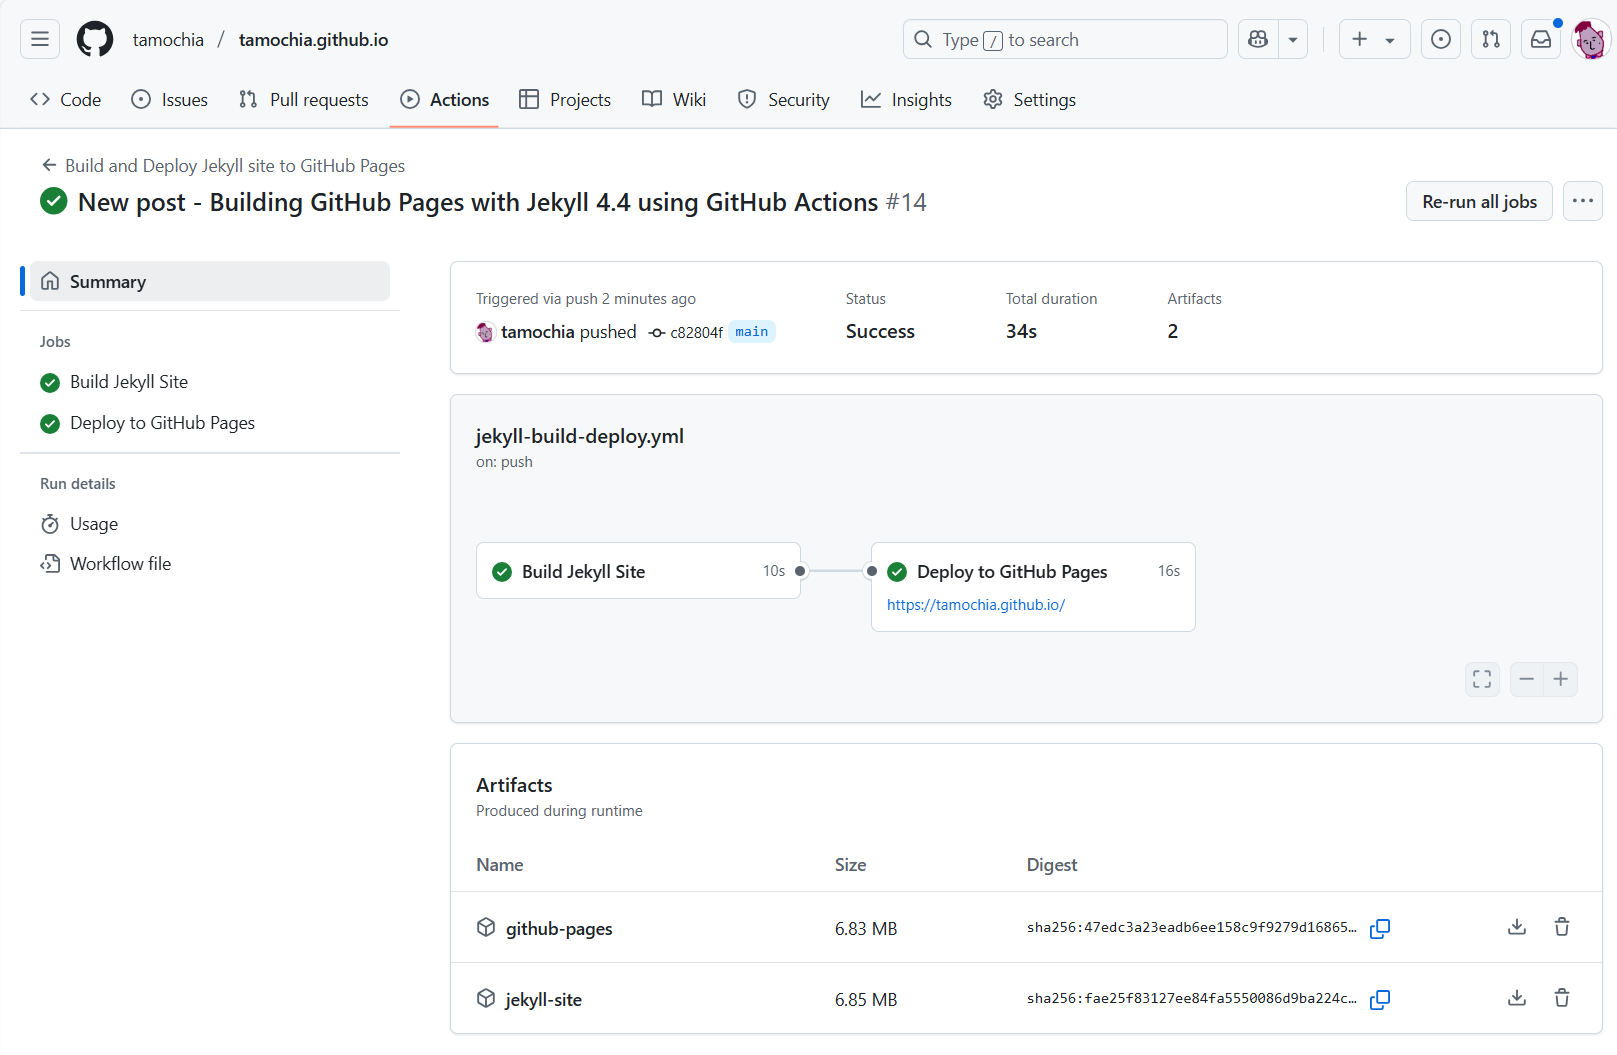Focus the Type to search field

click(x=1065, y=39)
